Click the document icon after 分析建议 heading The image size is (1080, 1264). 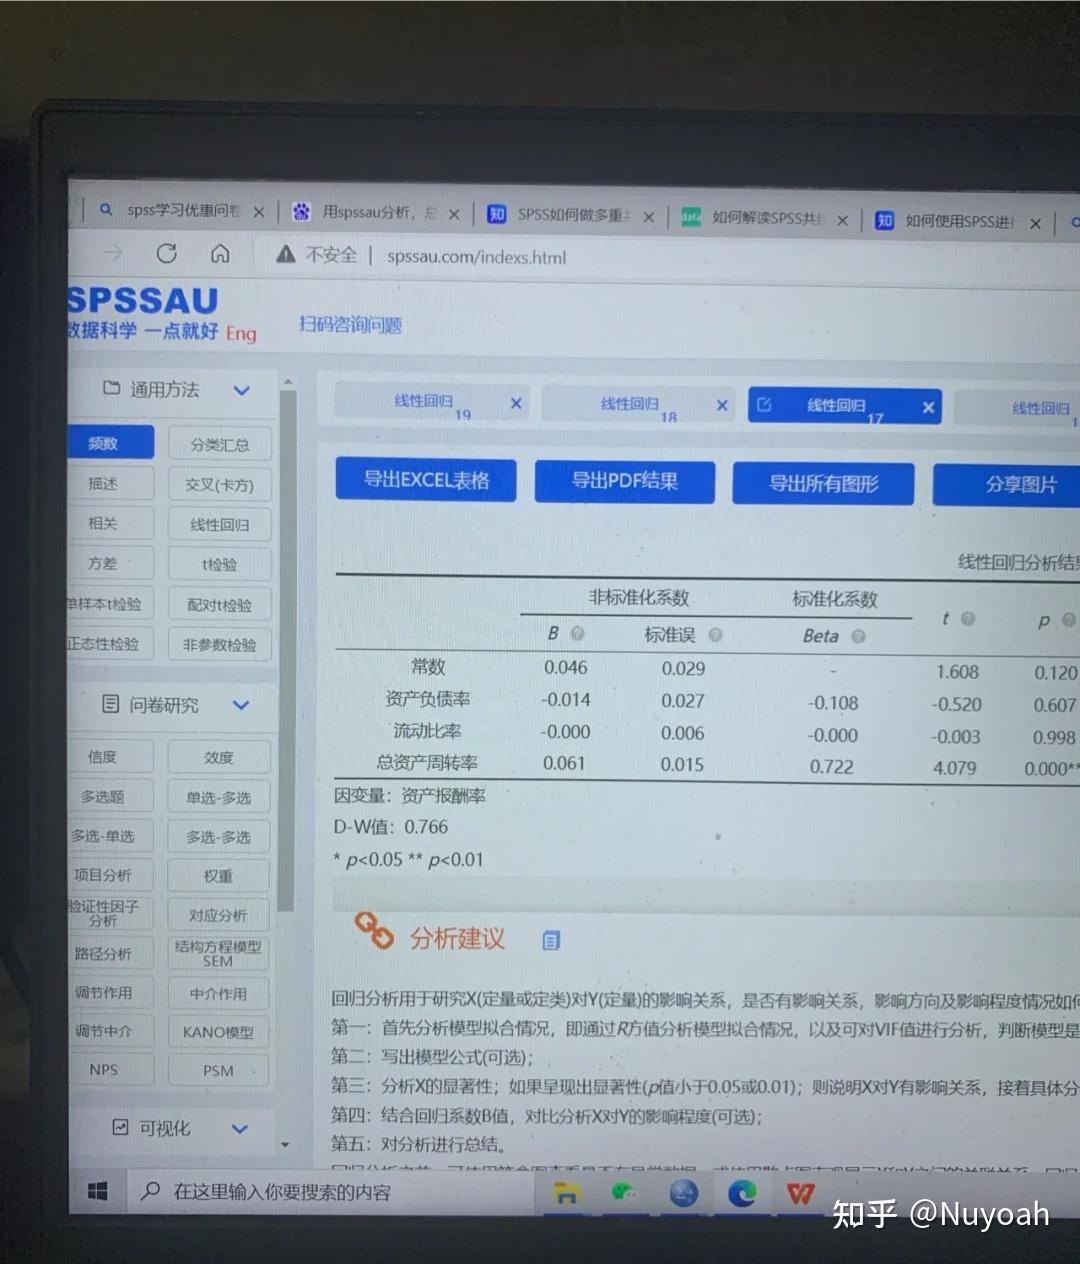click(549, 940)
